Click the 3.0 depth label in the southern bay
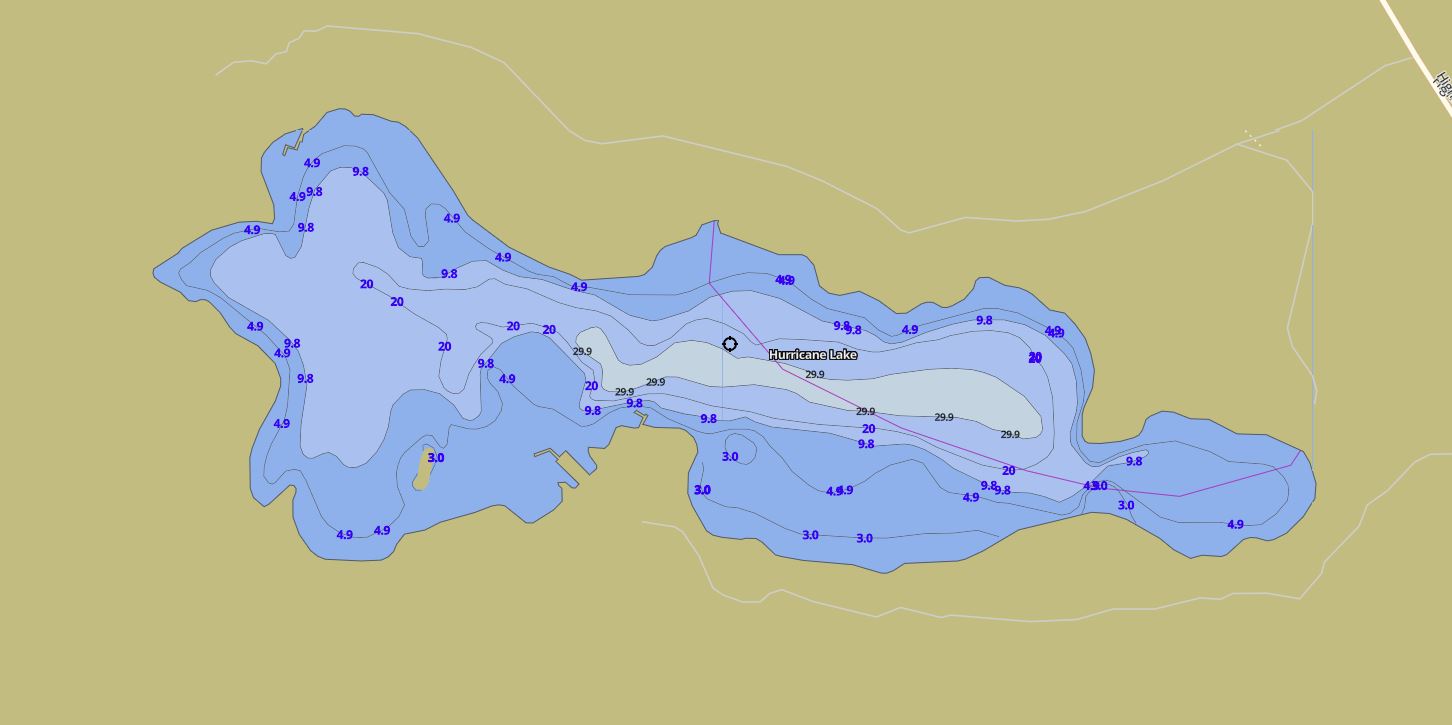The image size is (1452, 725). (808, 535)
